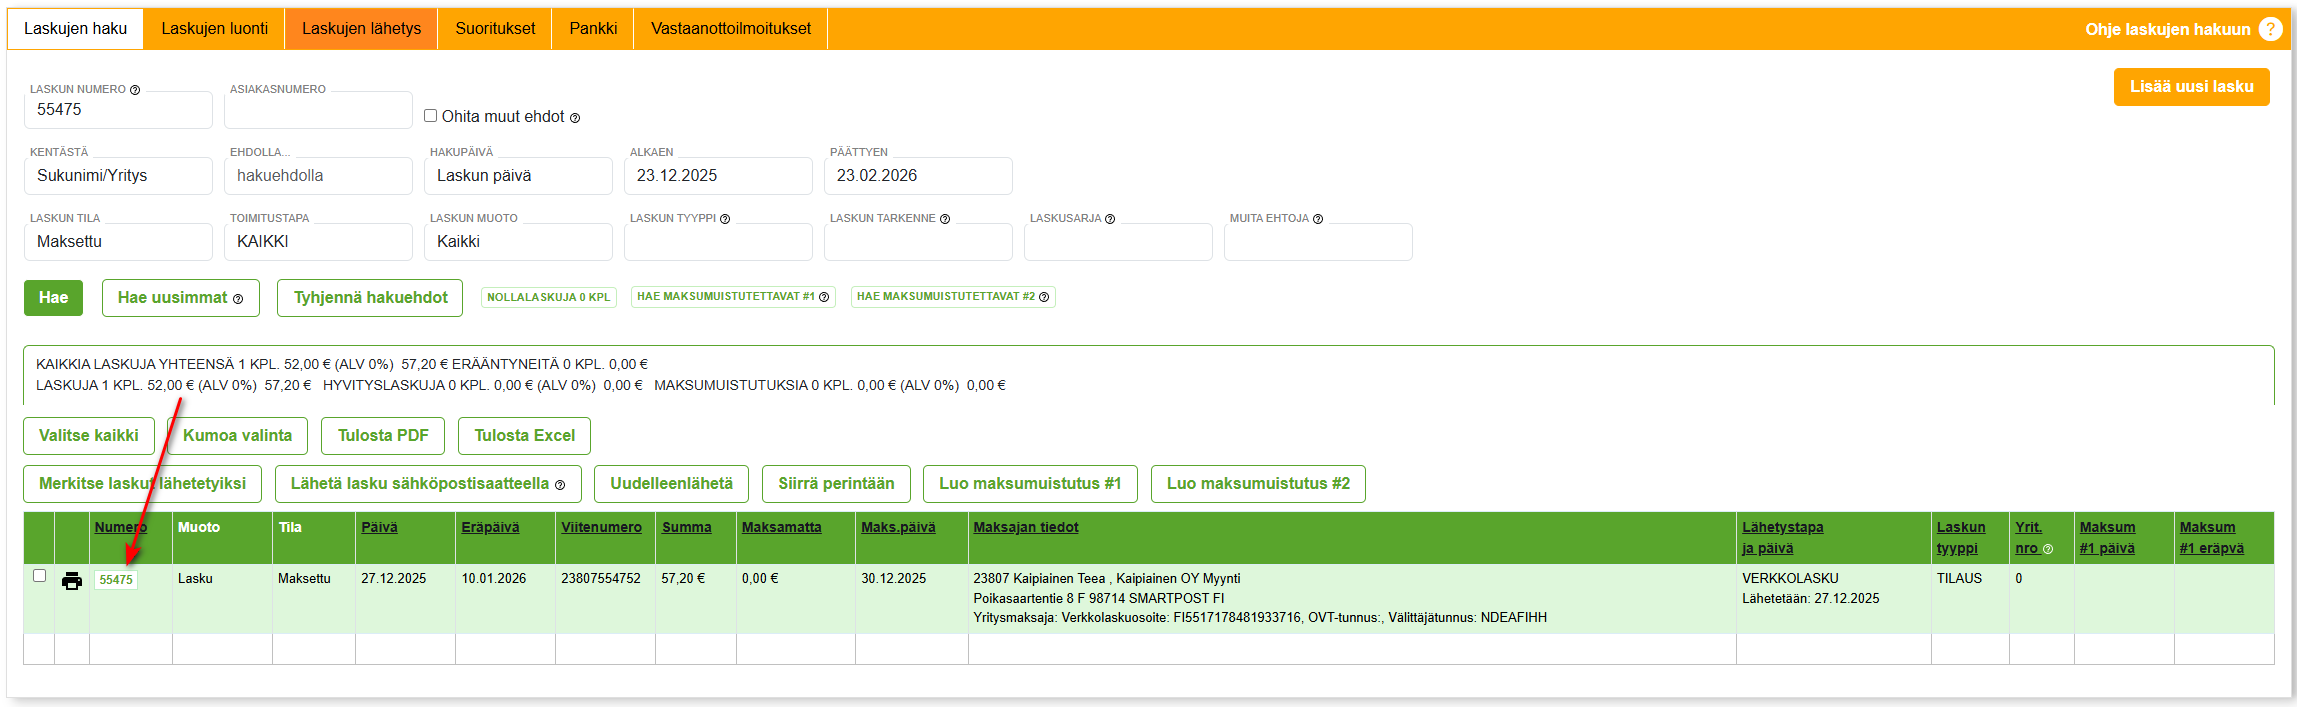Viewport: 2297px width, 707px height.
Task: Sort table by Eräpäivä column header
Action: pyautogui.click(x=490, y=528)
